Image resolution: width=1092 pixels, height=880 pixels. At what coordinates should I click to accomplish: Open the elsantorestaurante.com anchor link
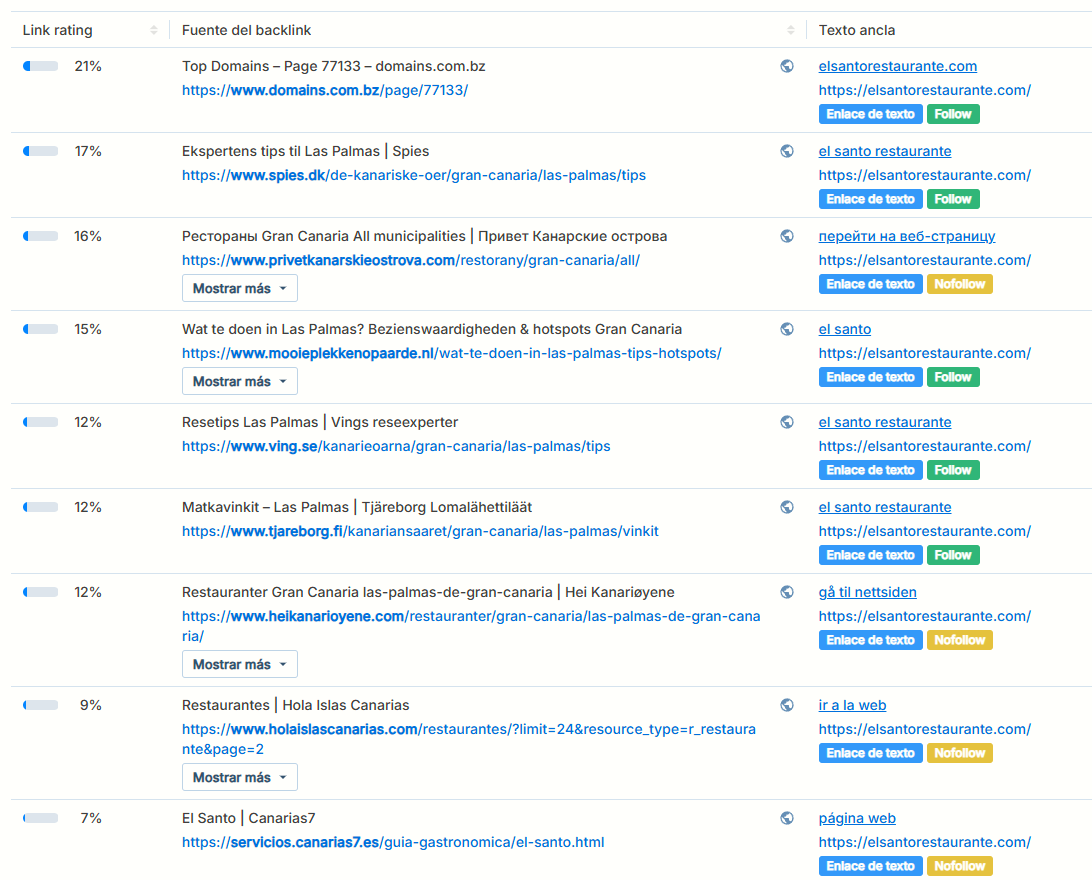[x=897, y=65]
